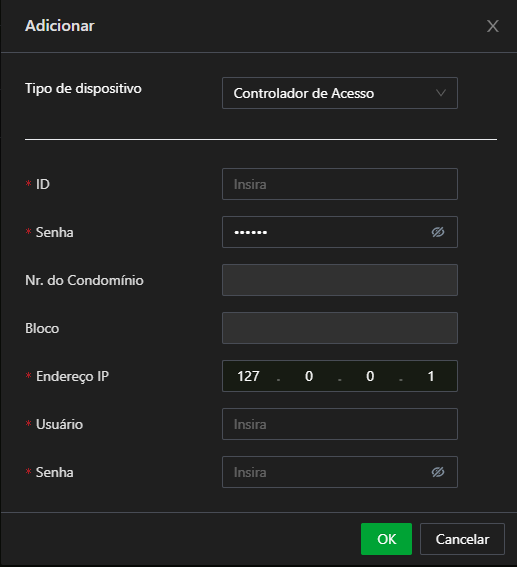The width and height of the screenshot is (517, 567).
Task: Click the Adicionar dialog title
Action: click(x=60, y=26)
